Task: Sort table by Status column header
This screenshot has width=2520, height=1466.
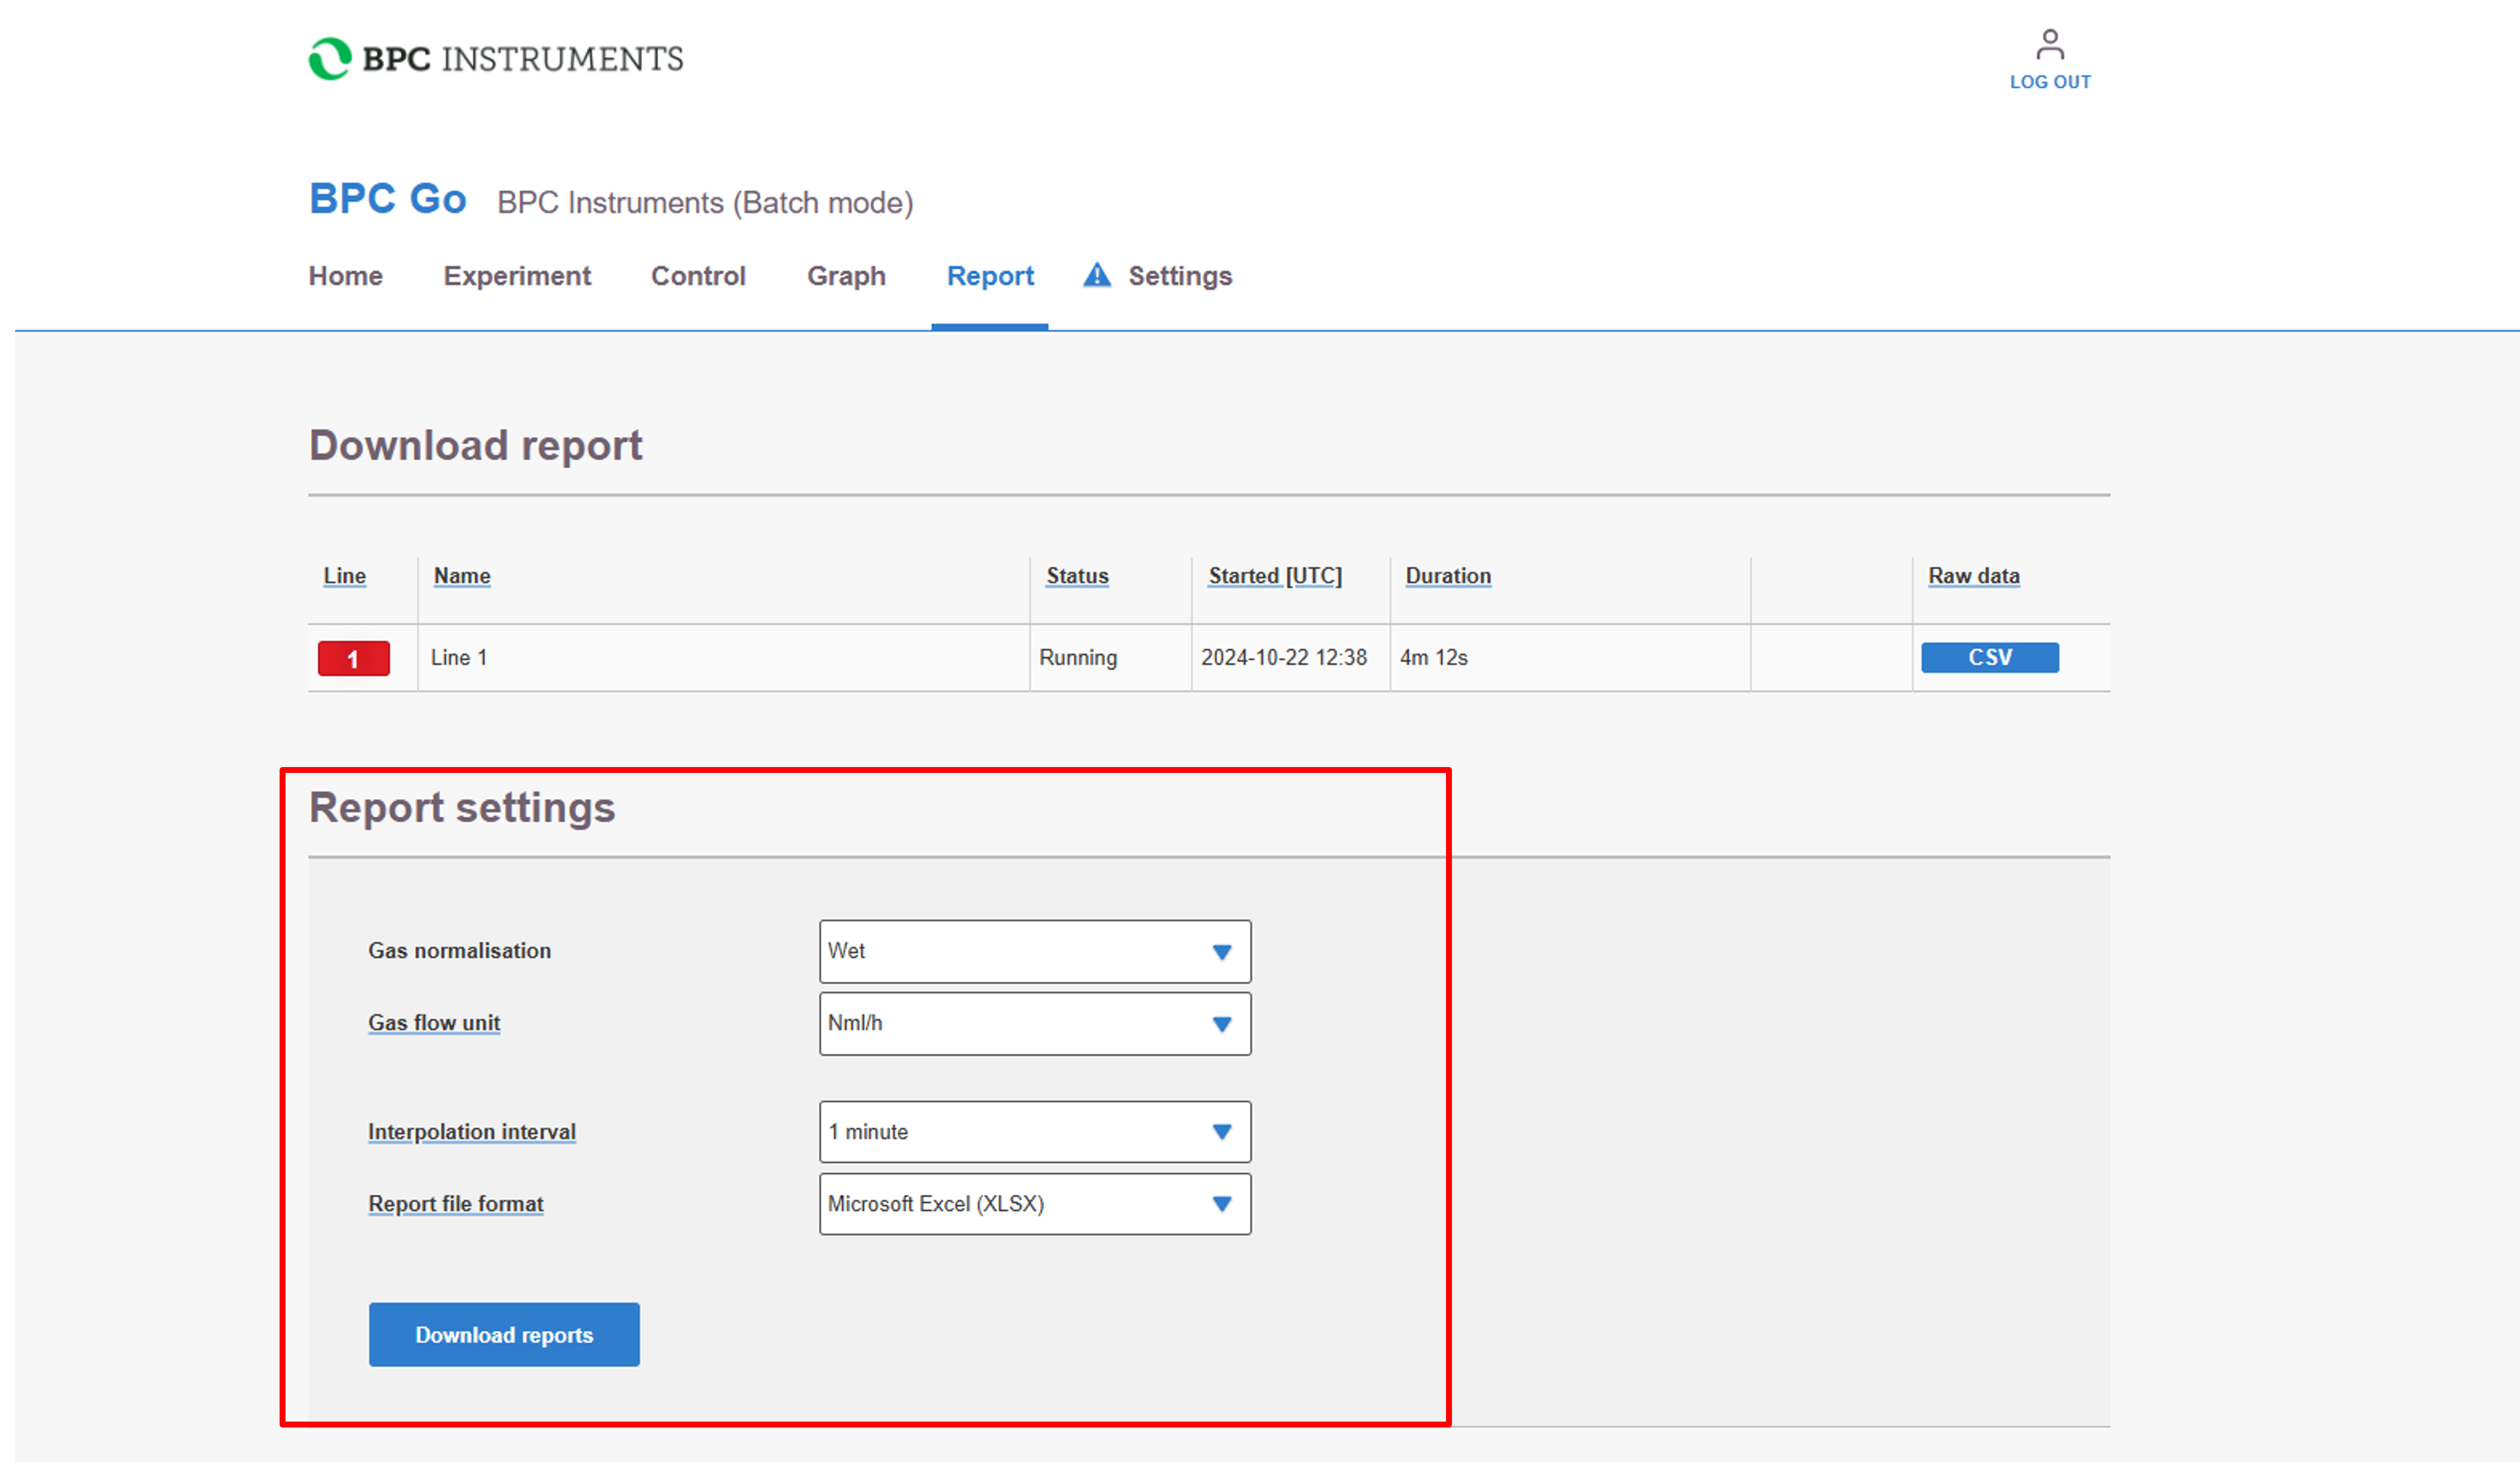Action: click(1077, 576)
